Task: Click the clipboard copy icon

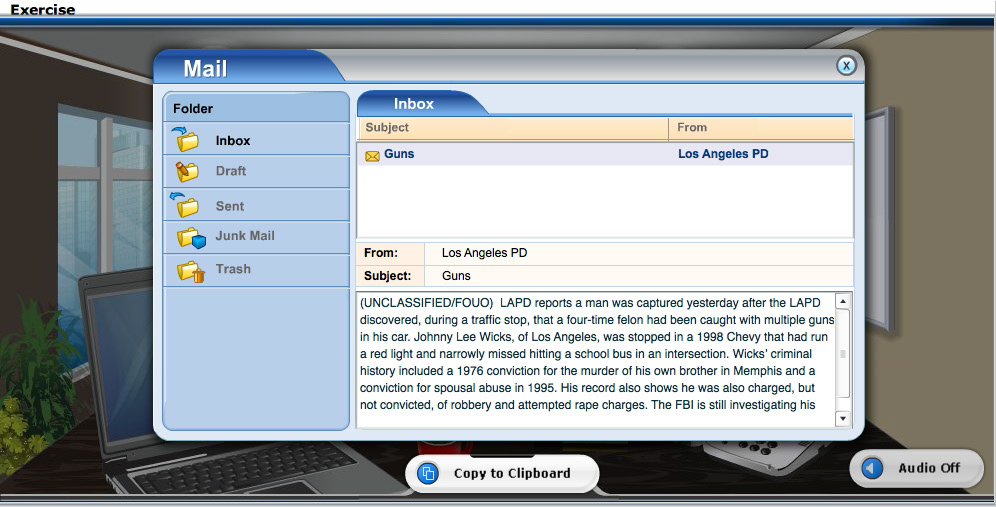Action: pyautogui.click(x=428, y=473)
